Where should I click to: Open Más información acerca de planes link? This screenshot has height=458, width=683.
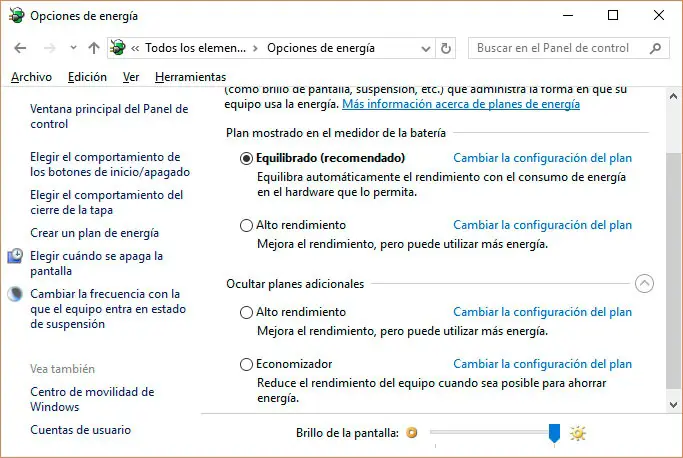pos(461,104)
